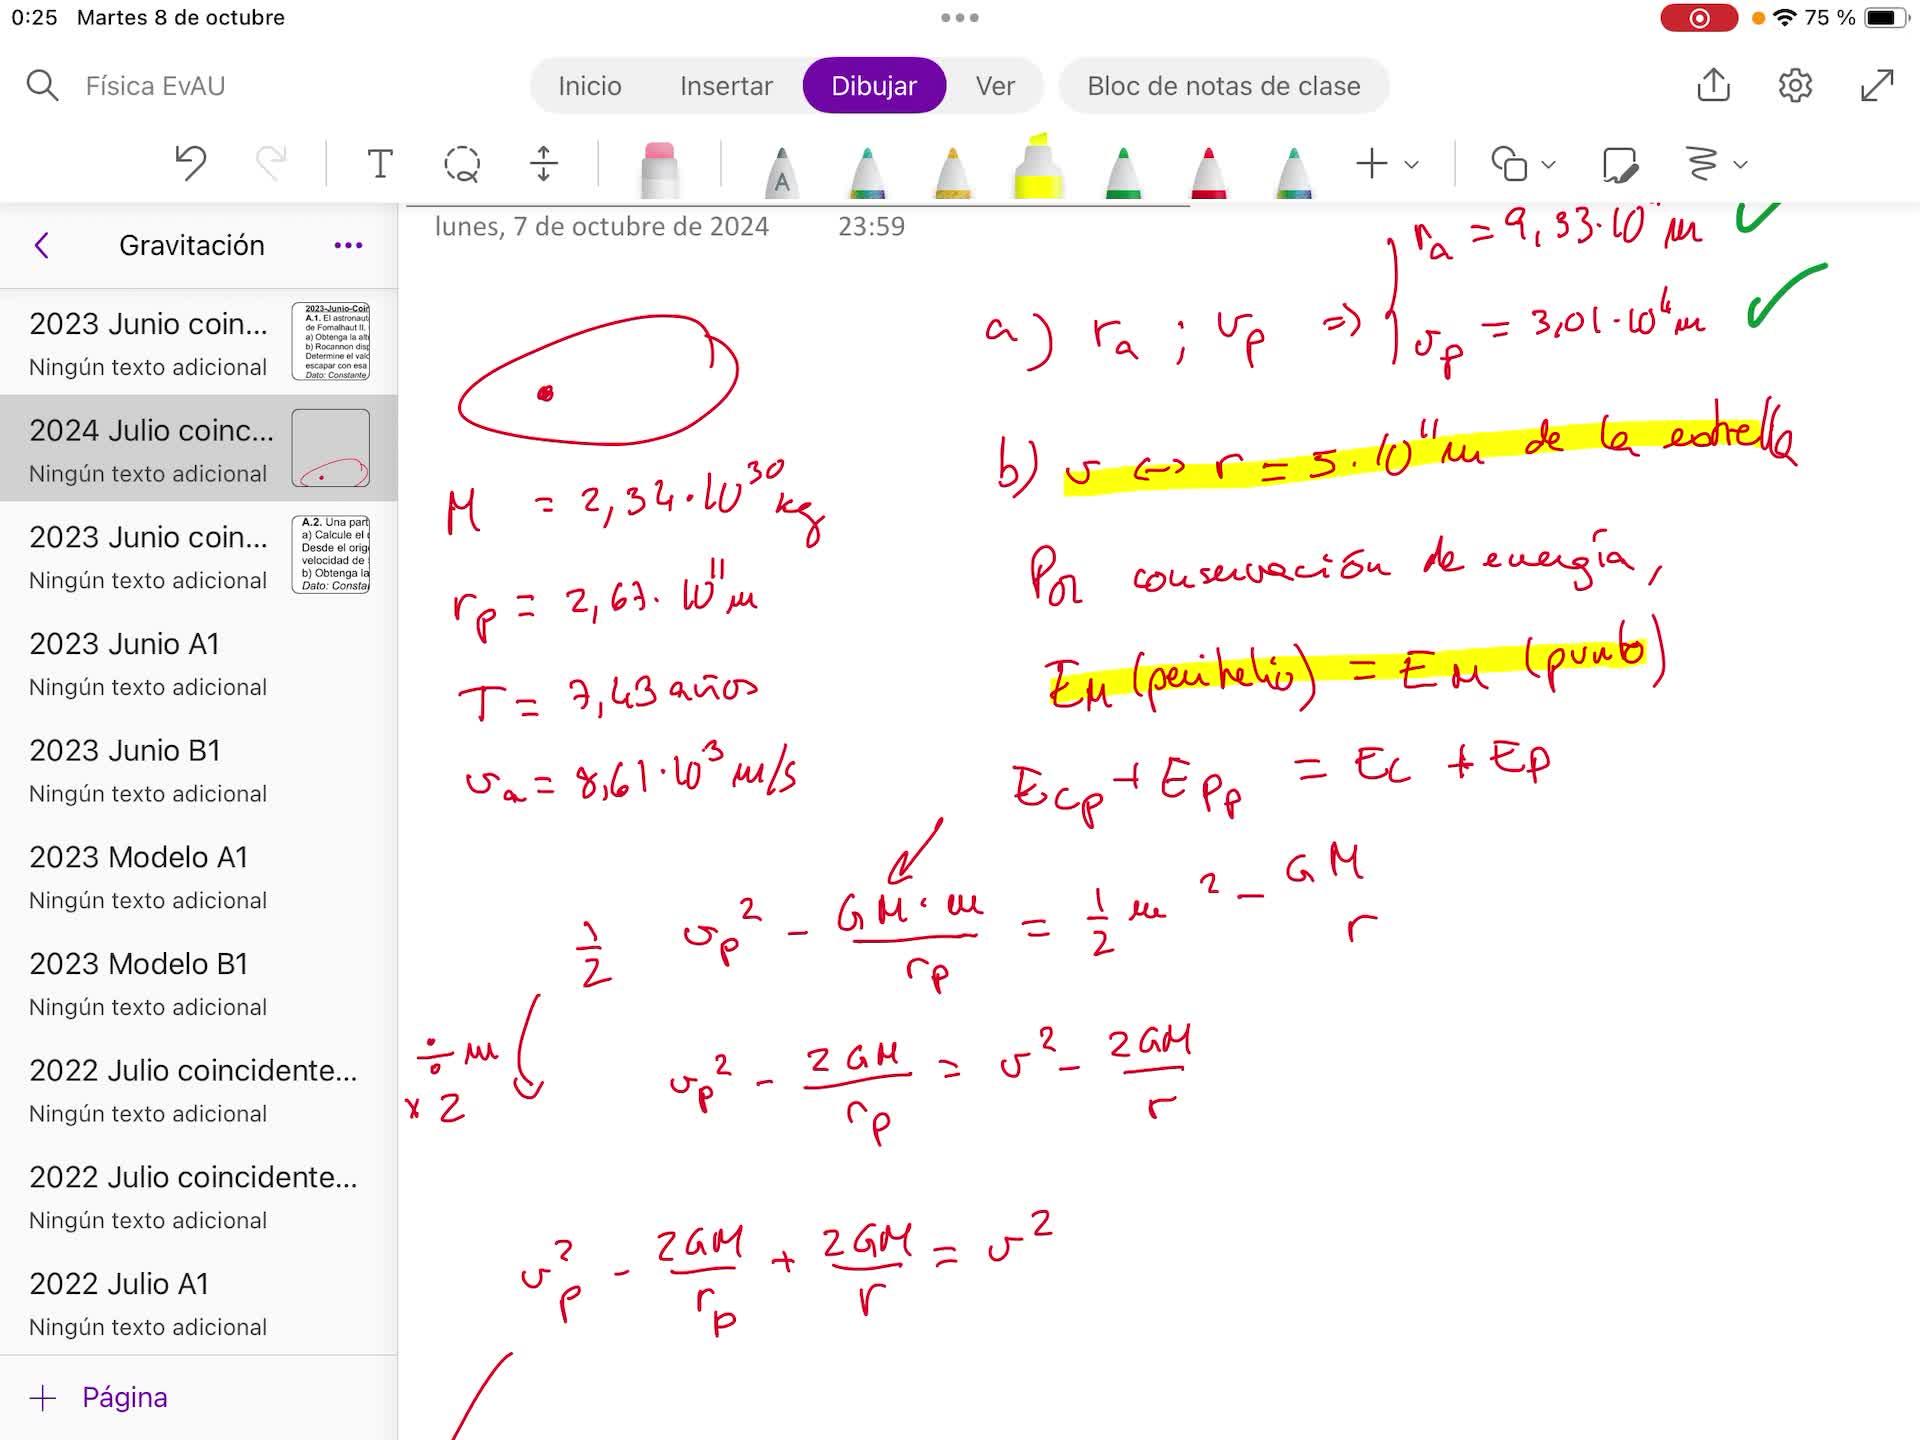This screenshot has width=1920, height=1440.
Task: Select the Text tool
Action: (x=379, y=163)
